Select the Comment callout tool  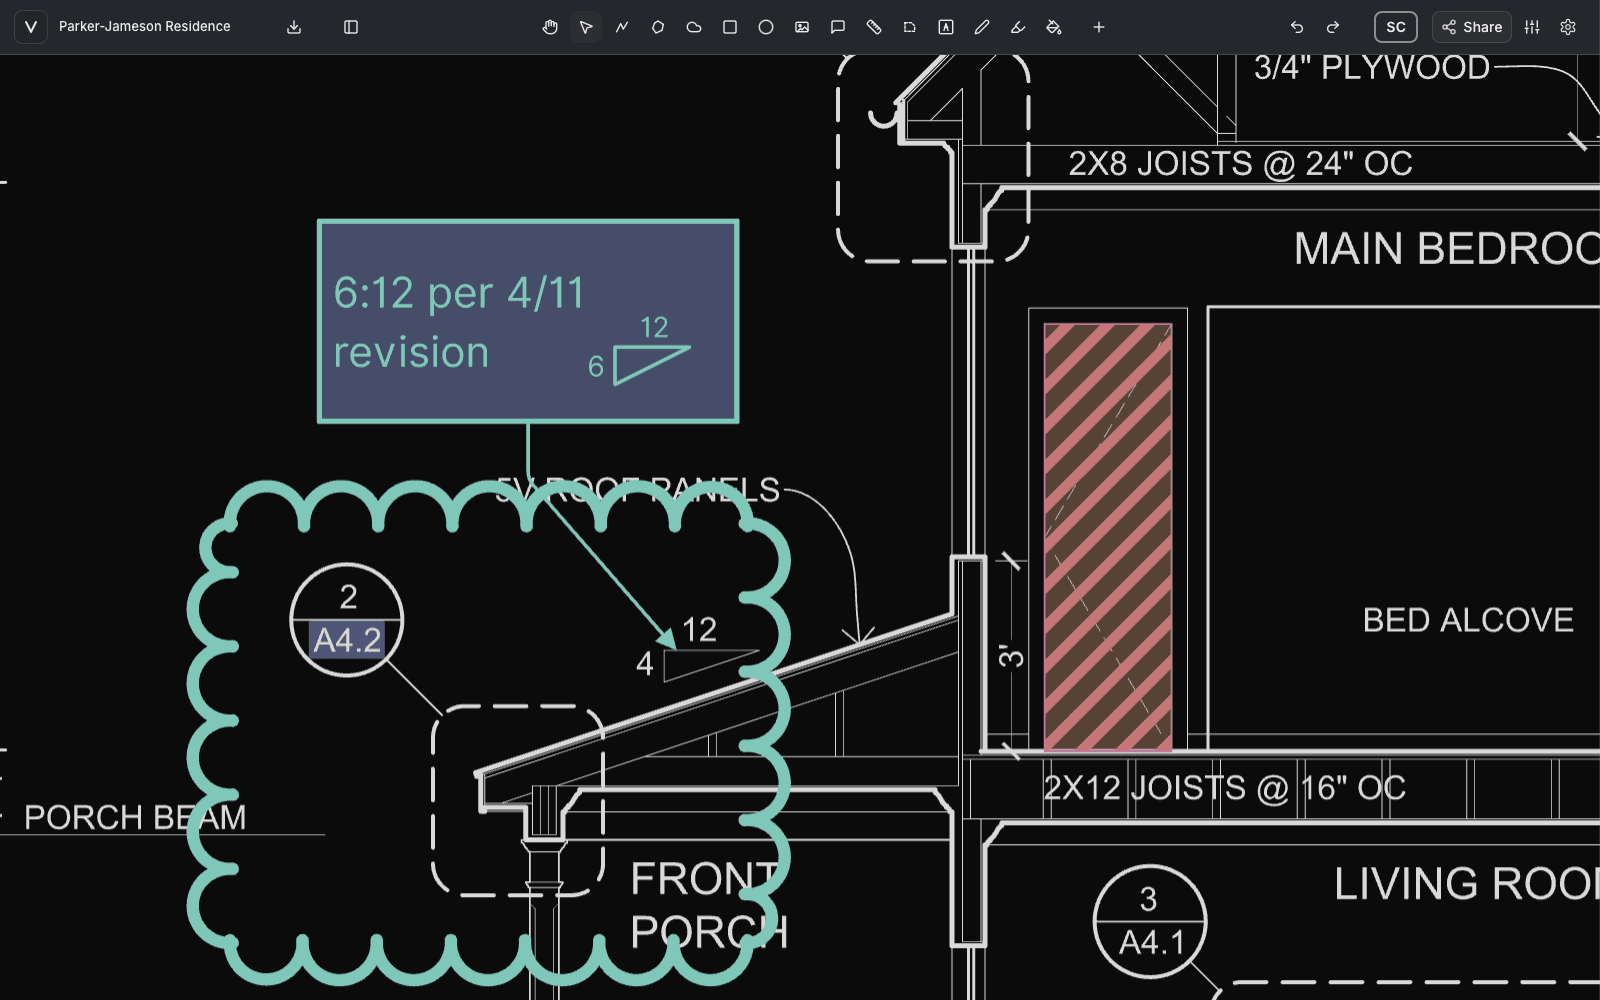tap(838, 27)
